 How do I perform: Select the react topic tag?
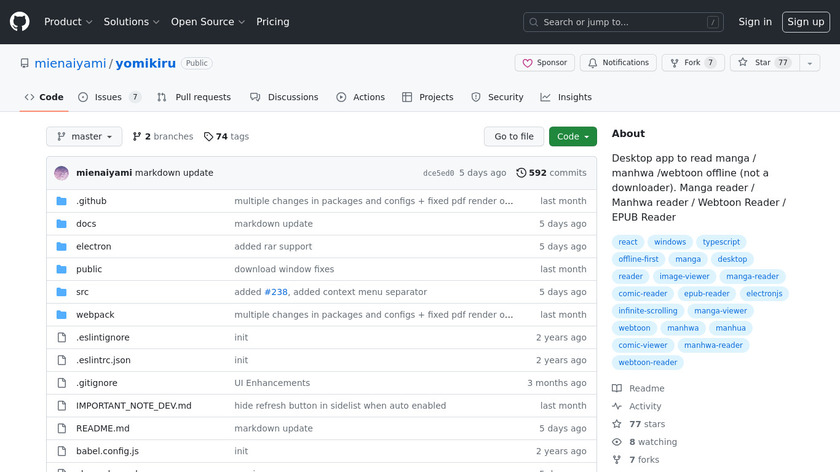[628, 242]
